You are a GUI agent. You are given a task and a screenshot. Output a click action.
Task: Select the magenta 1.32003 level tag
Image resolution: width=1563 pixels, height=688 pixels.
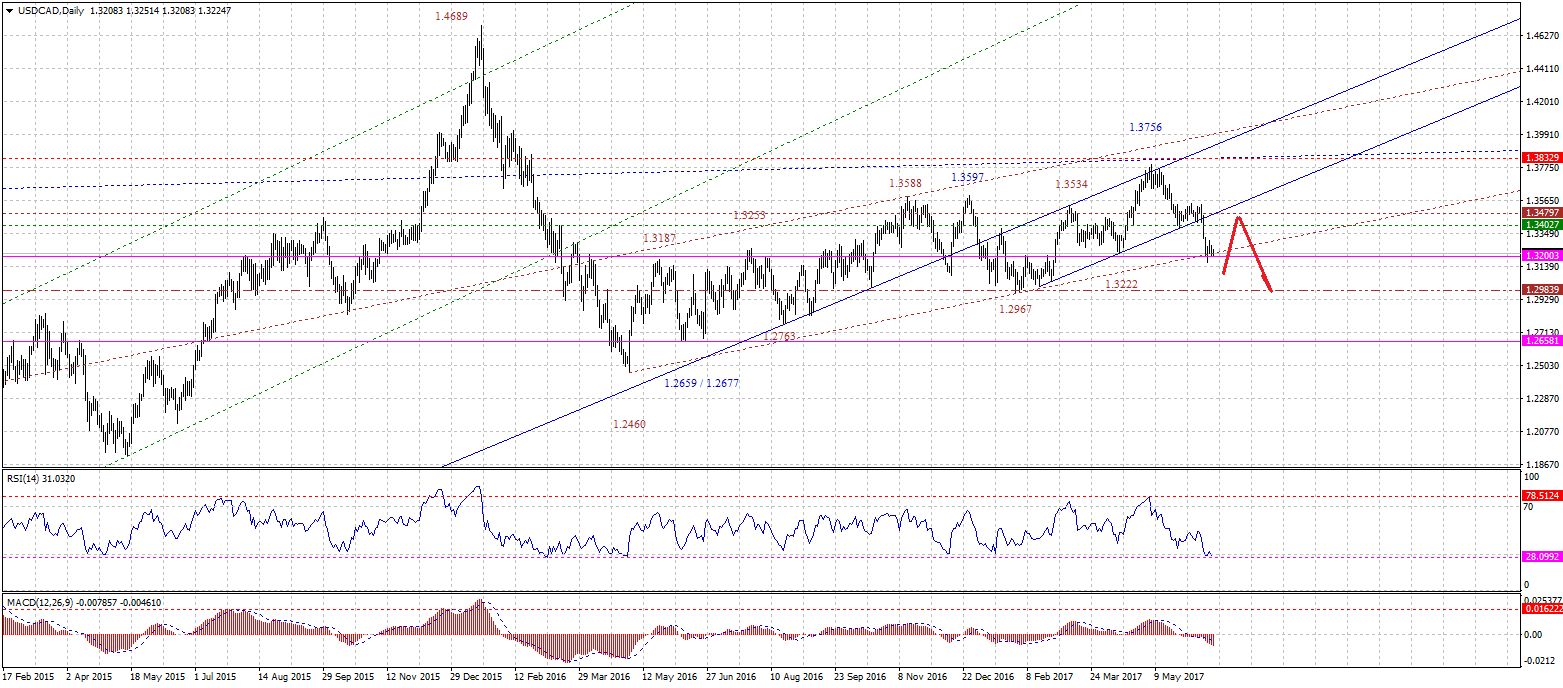click(x=1541, y=256)
